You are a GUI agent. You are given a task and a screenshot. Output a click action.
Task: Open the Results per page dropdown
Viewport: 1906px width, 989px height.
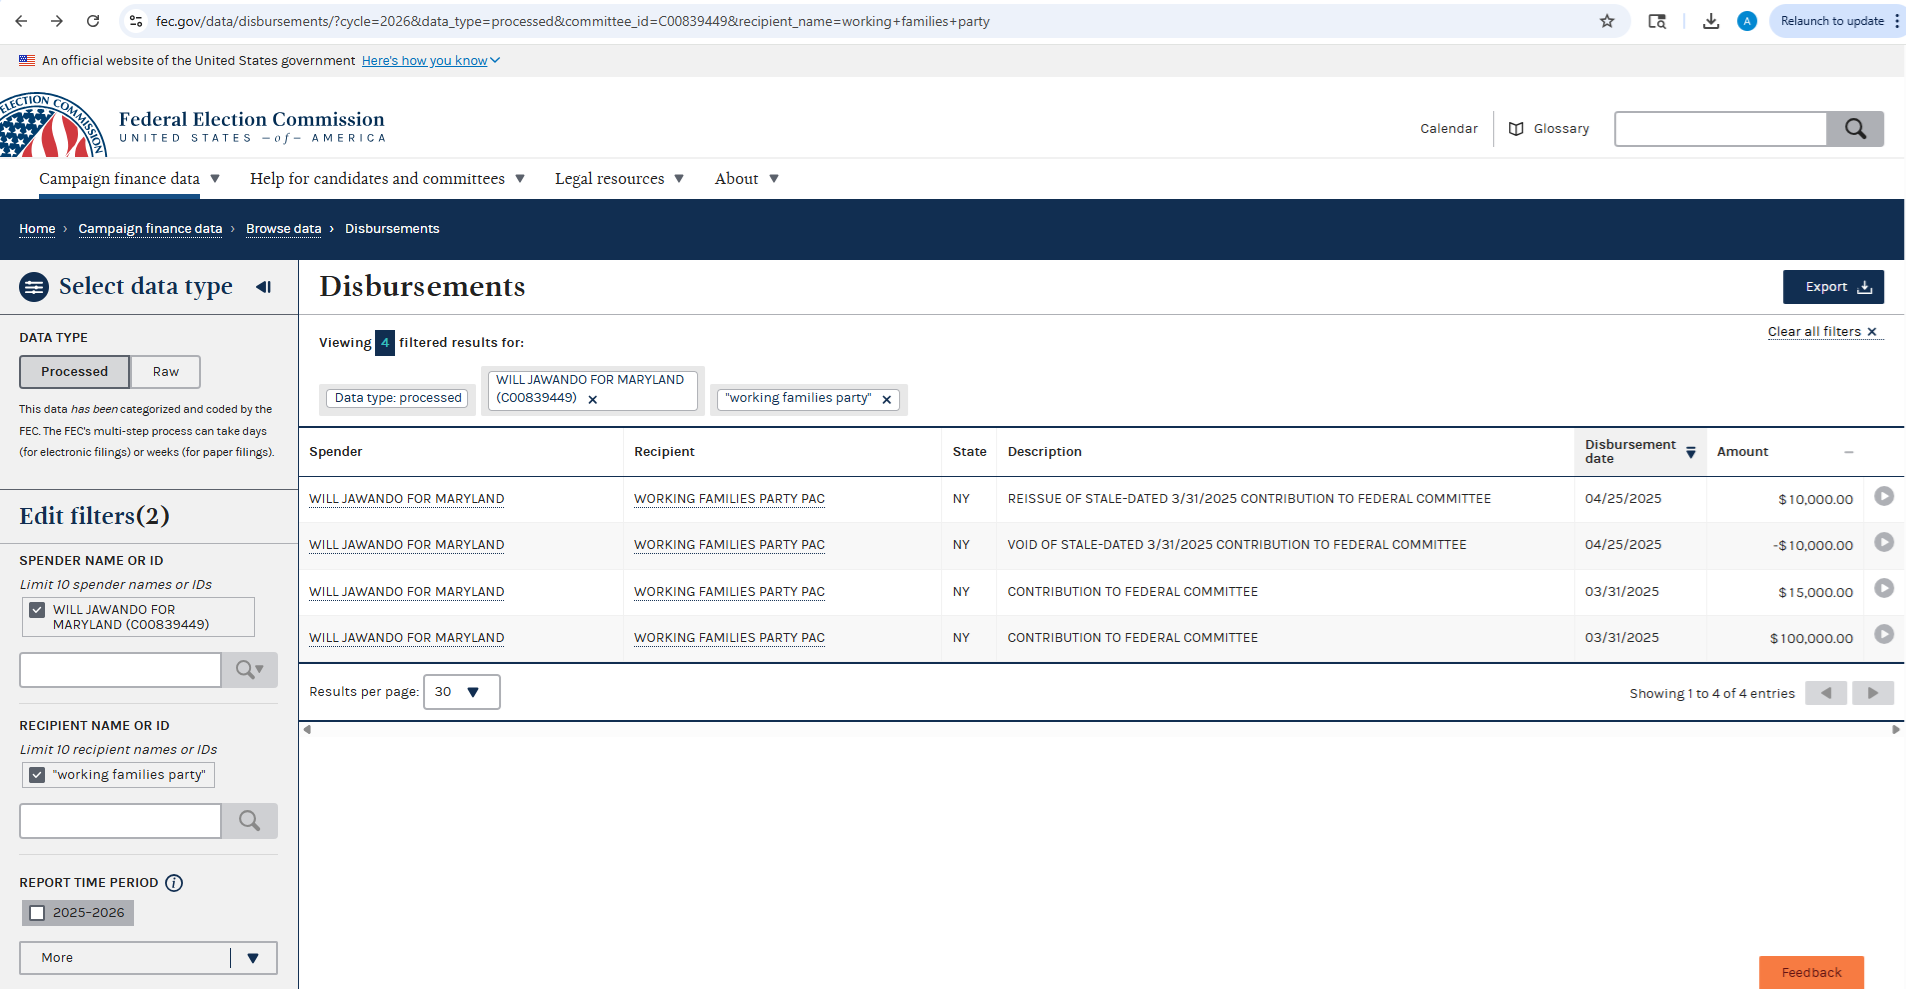(461, 692)
